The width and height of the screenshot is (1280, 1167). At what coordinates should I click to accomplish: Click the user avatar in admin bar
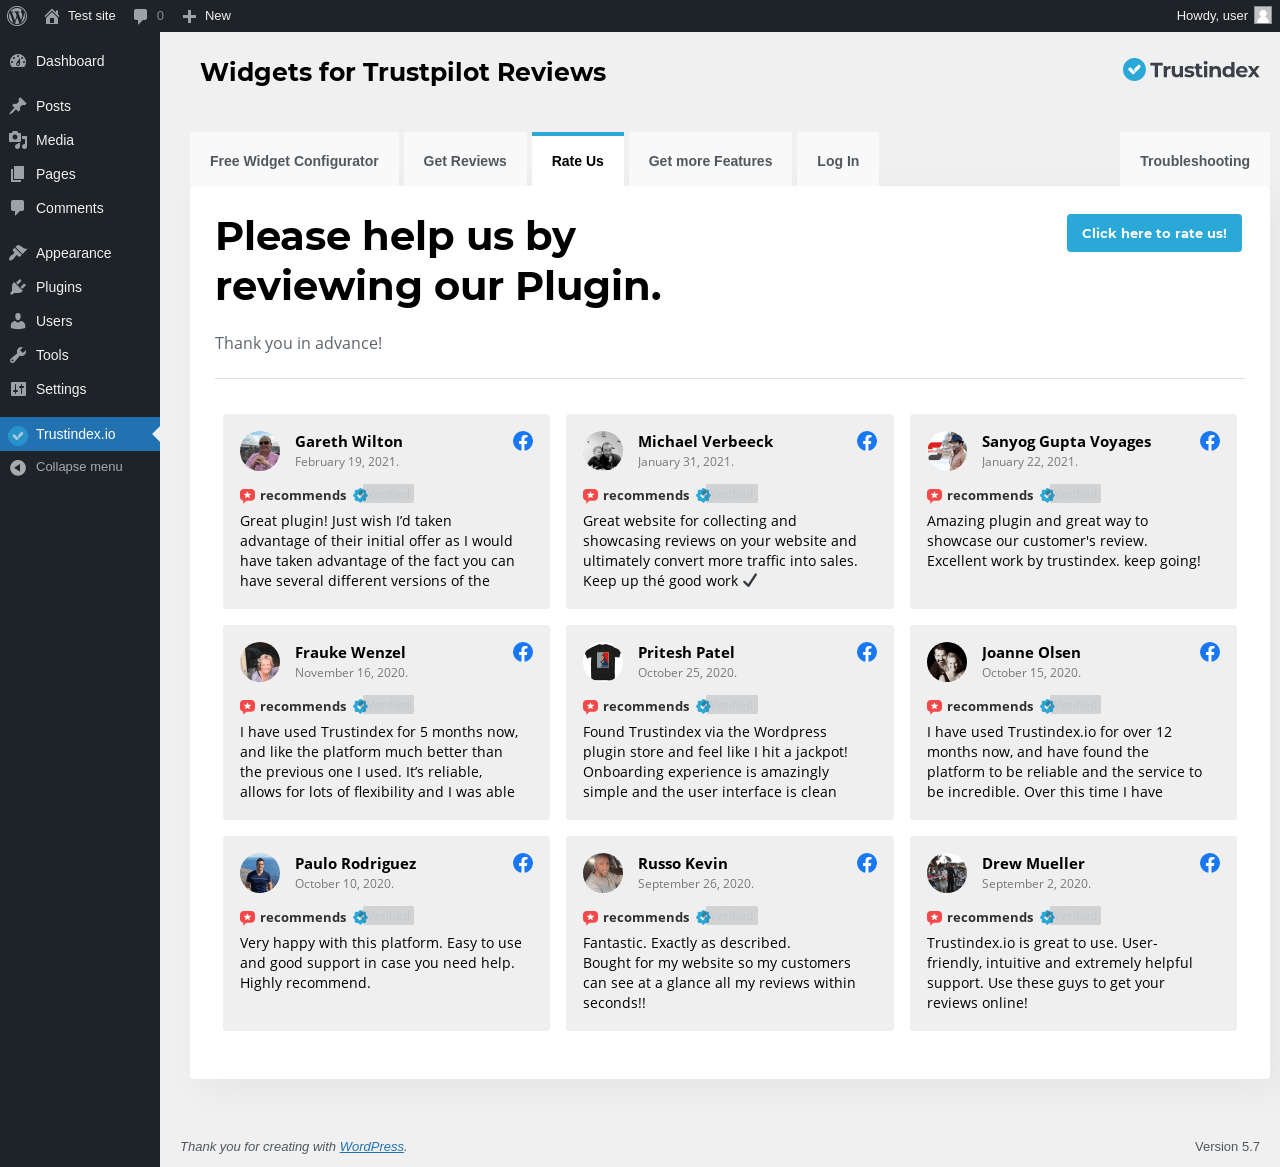pyautogui.click(x=1263, y=16)
